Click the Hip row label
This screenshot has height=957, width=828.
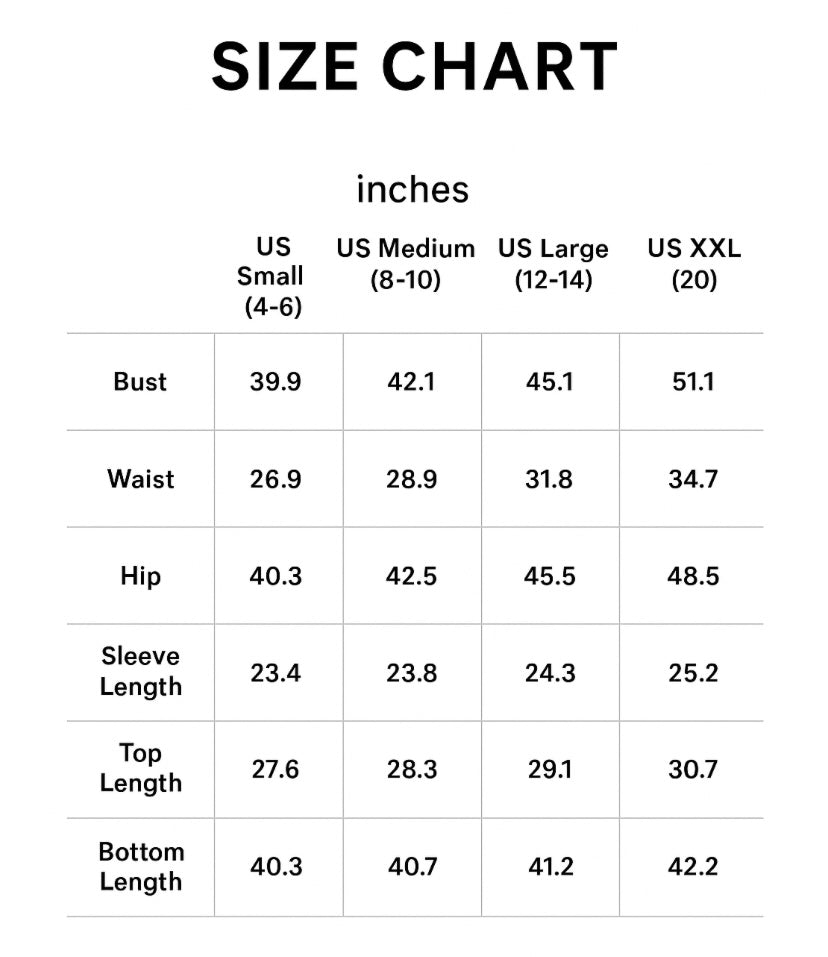140,576
